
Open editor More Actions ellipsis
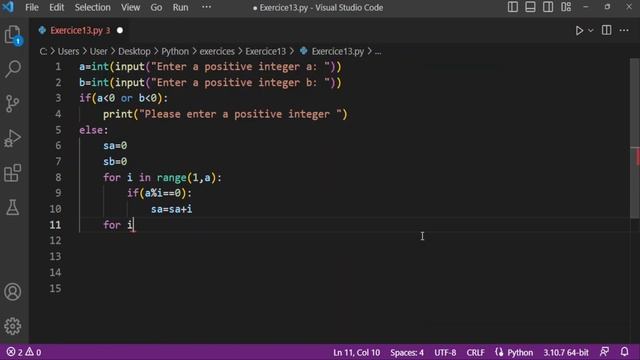tap(624, 30)
